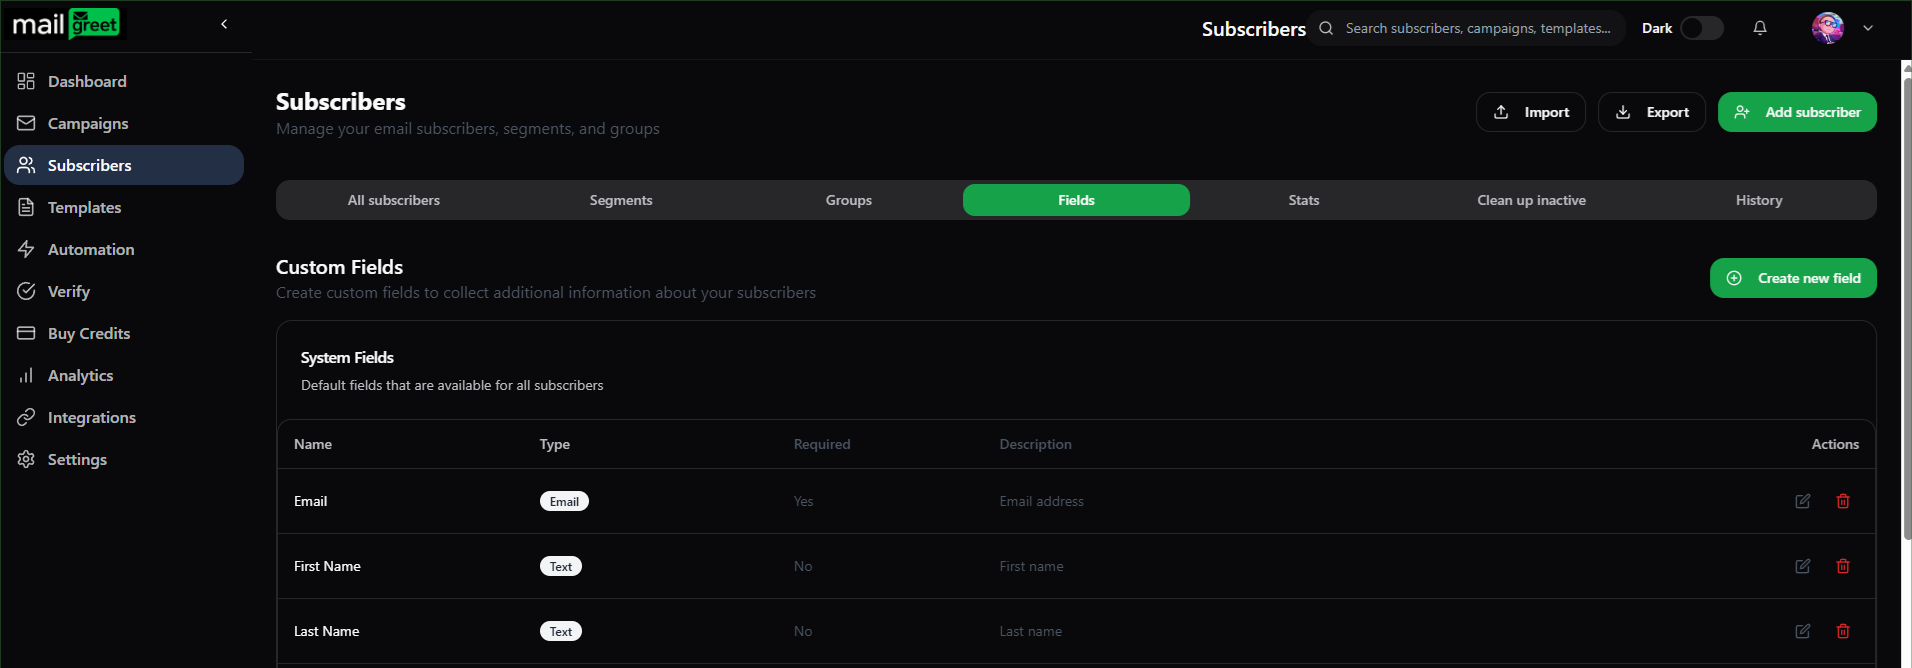This screenshot has width=1912, height=668.
Task: Open the History tab
Action: [x=1759, y=200]
